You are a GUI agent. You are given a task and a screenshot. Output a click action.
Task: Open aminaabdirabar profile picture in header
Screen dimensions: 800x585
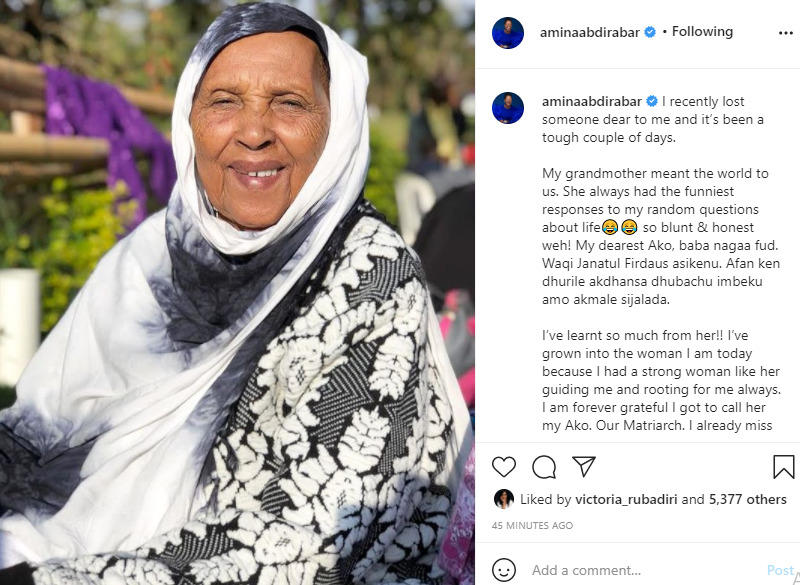tap(508, 33)
